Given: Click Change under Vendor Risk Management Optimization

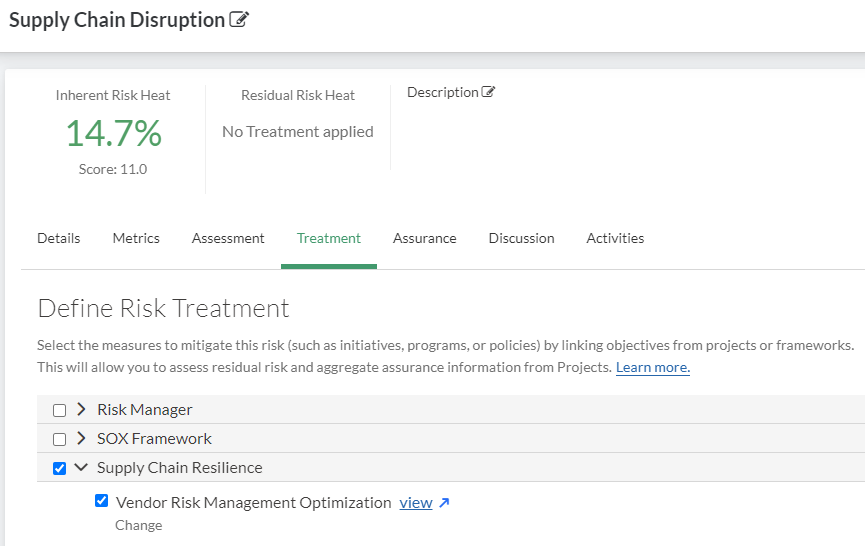Looking at the screenshot, I should 138,525.
